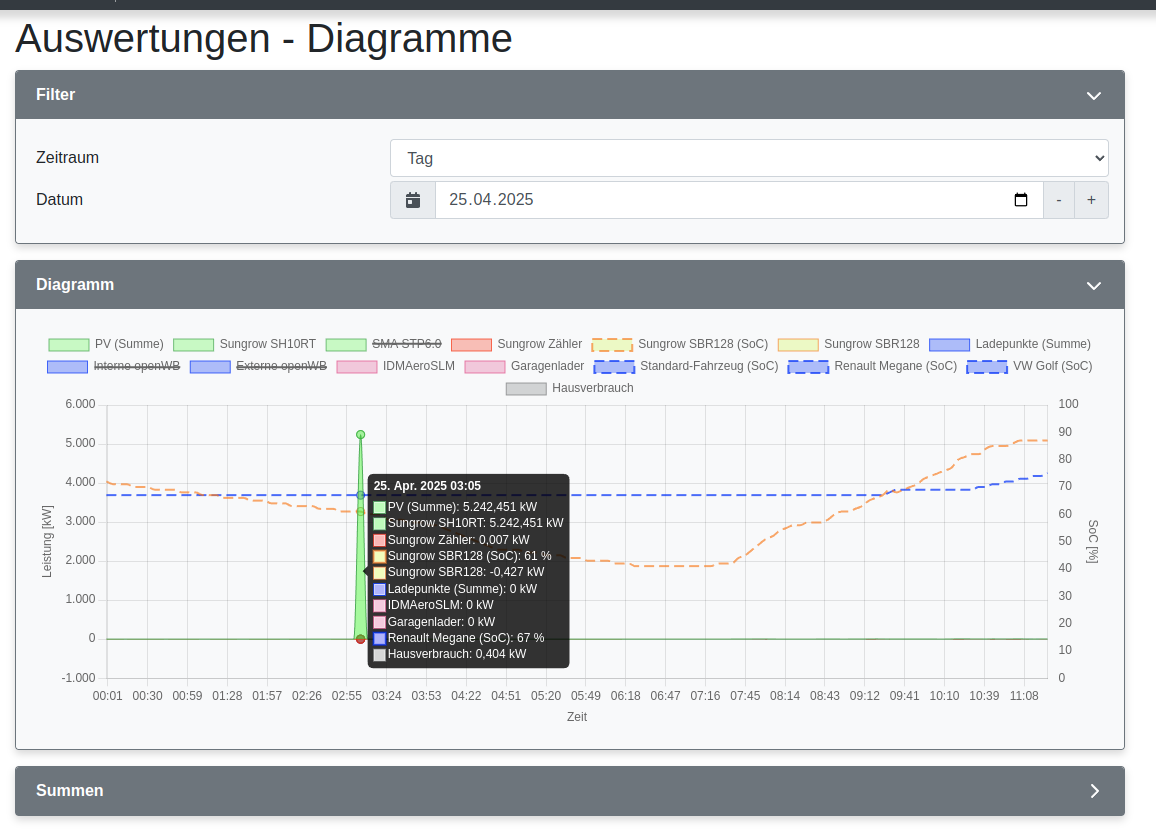This screenshot has width=1156, height=839.
Task: Click the PV peak data point at 03:05
Action: pos(361,435)
